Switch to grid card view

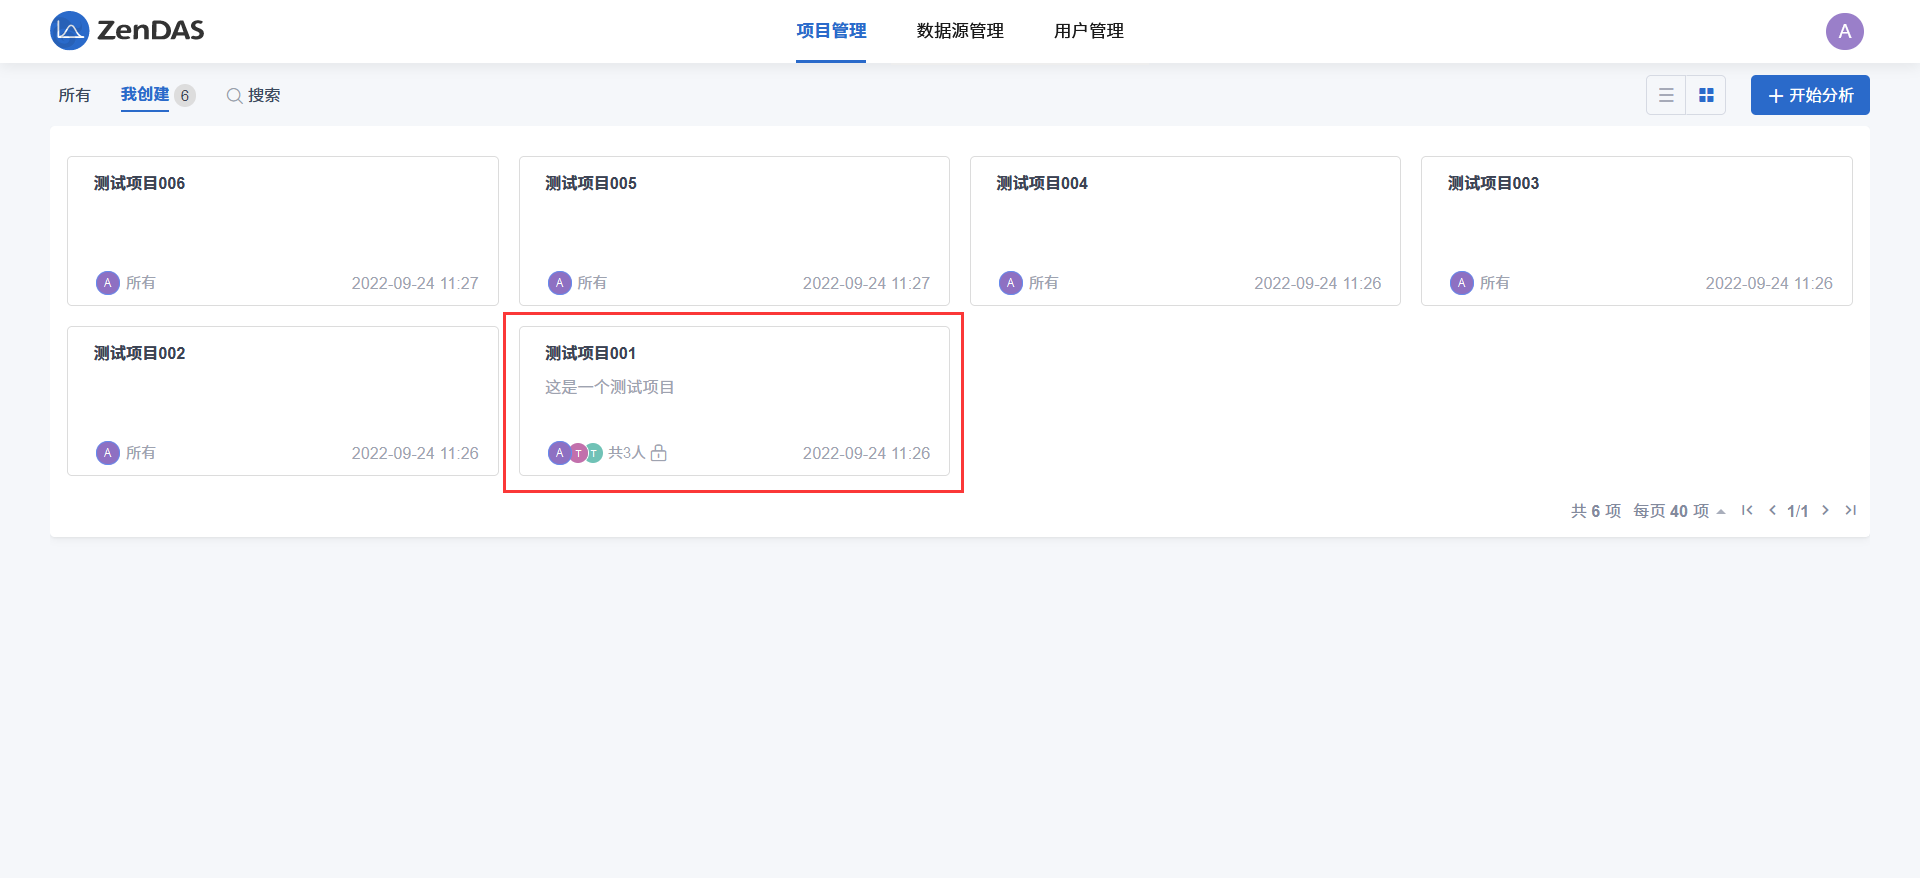point(1706,95)
